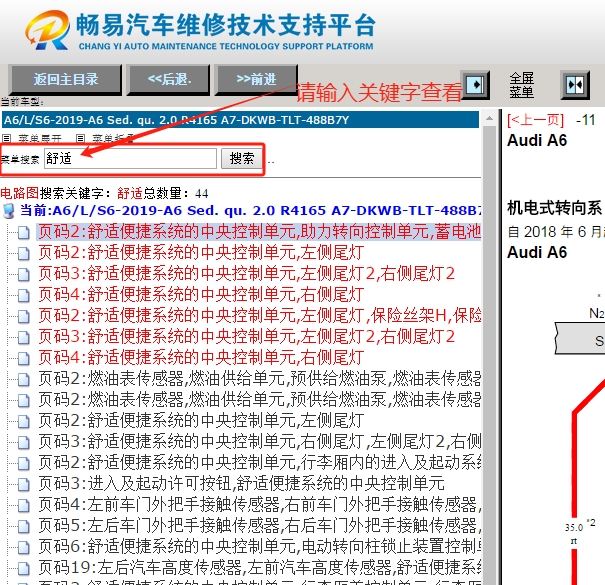Click the page icon of the highlighted 页码2 entry
The height and width of the screenshot is (585, 605).
pyautogui.click(x=25, y=232)
